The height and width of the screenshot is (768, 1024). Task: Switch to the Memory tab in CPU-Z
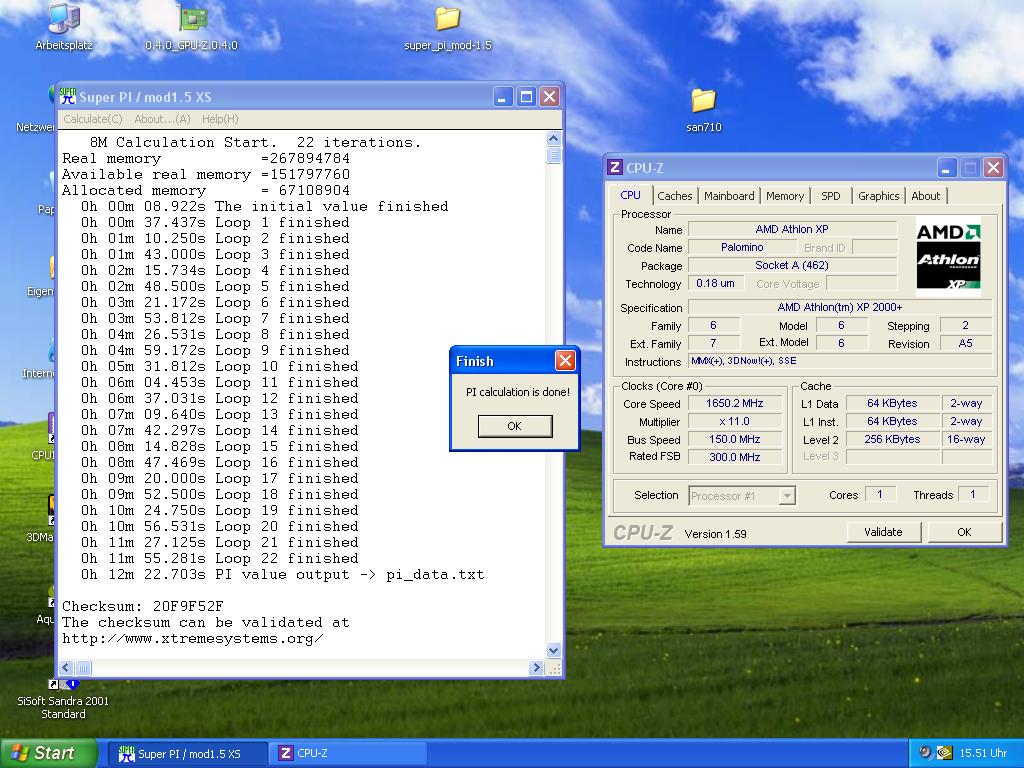[785, 196]
